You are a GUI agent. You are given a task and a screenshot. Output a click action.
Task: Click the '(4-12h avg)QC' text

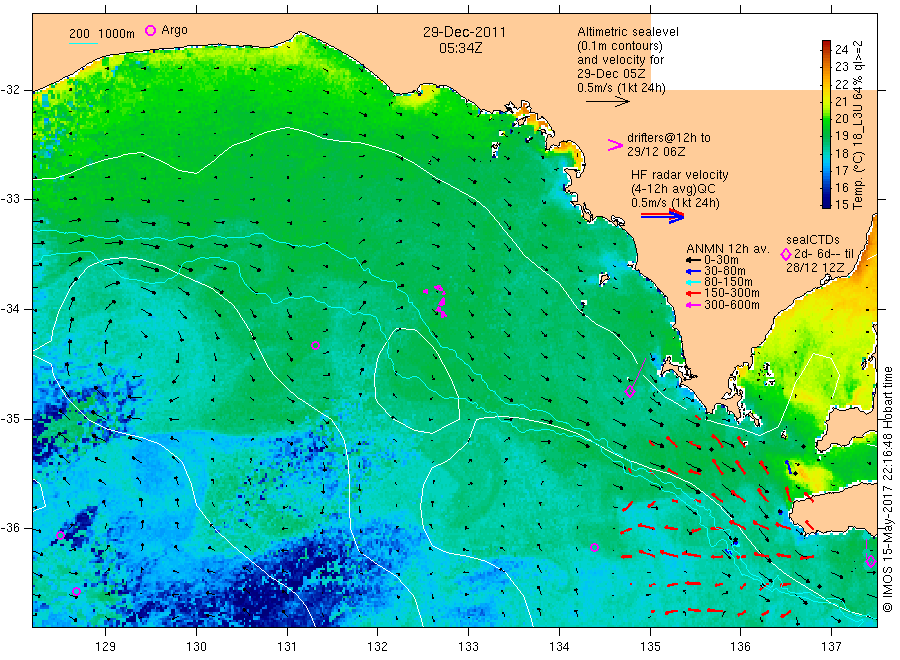673,189
